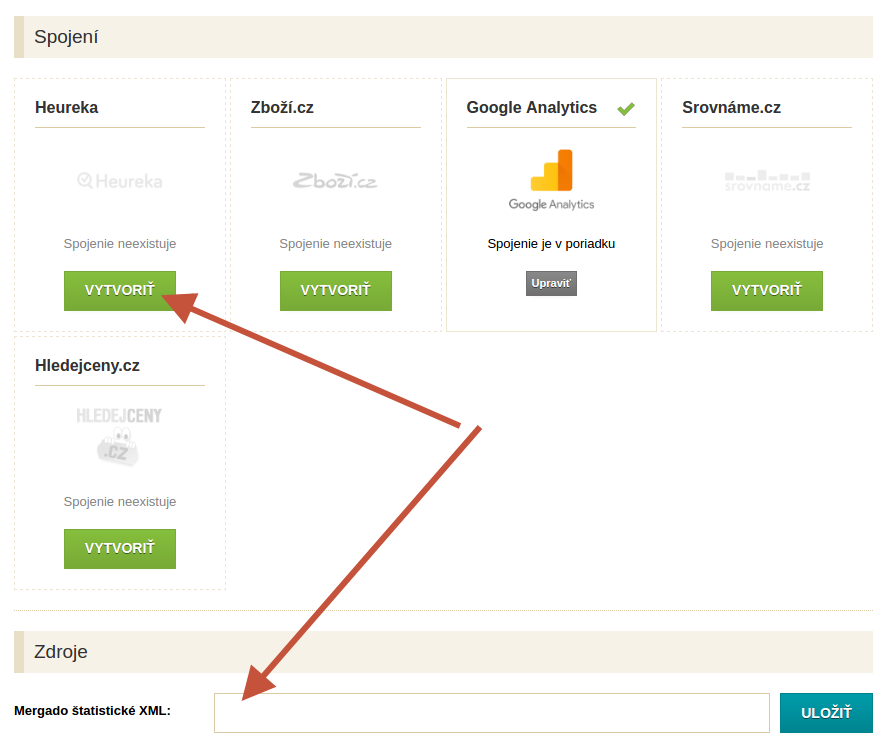
Task: Edit Google Analytics connection via Upraviť
Action: coord(551,284)
